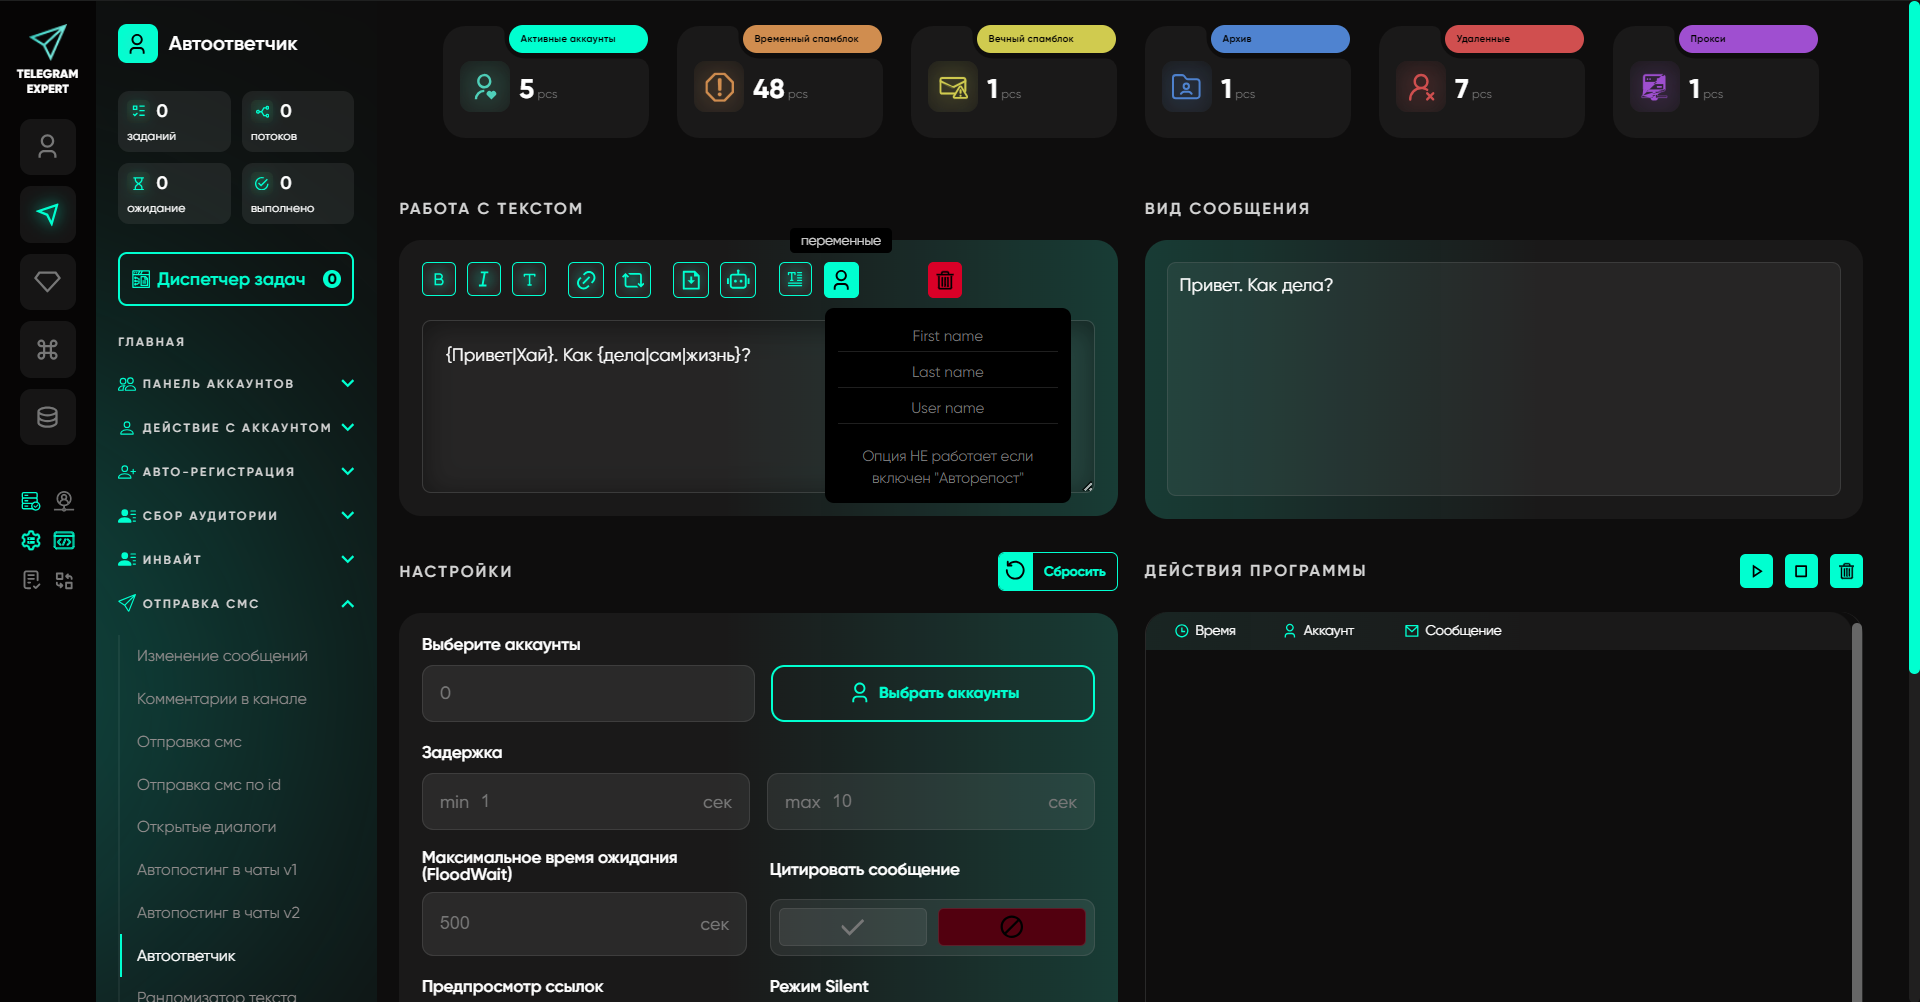Screen dimensions: 1920x1002
Task: Start the program with the play icon
Action: pos(1756,571)
